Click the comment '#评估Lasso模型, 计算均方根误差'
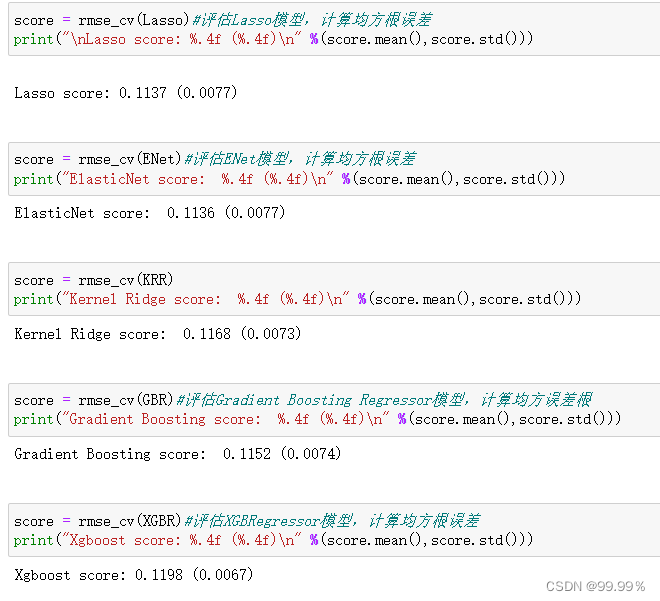Screen dimensions: 660x601 (312, 20)
